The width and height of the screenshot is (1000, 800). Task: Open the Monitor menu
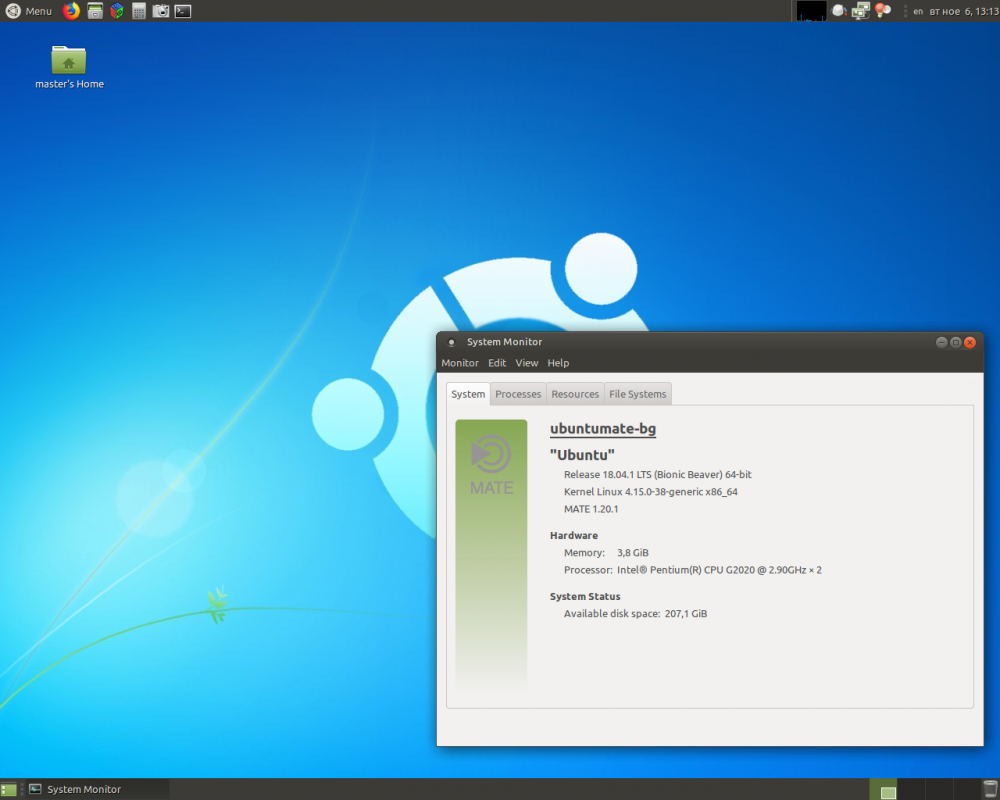click(460, 363)
